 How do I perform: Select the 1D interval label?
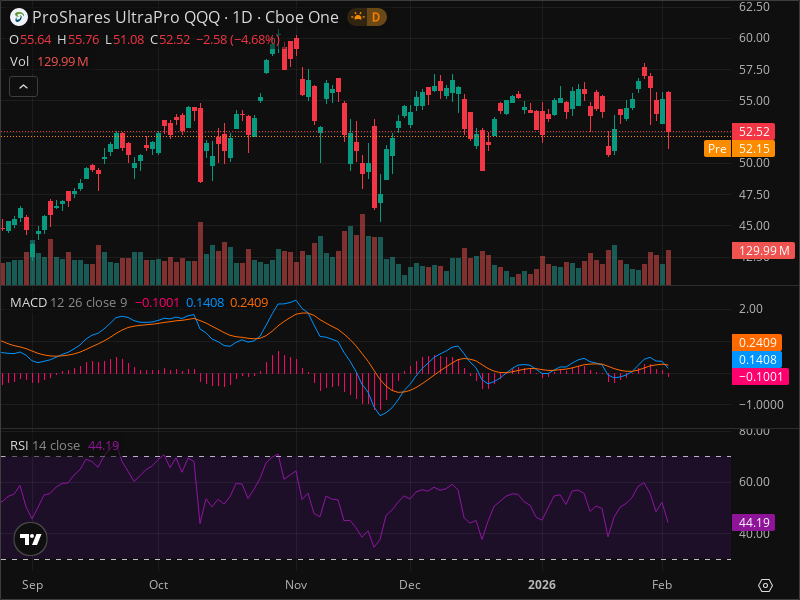click(242, 17)
